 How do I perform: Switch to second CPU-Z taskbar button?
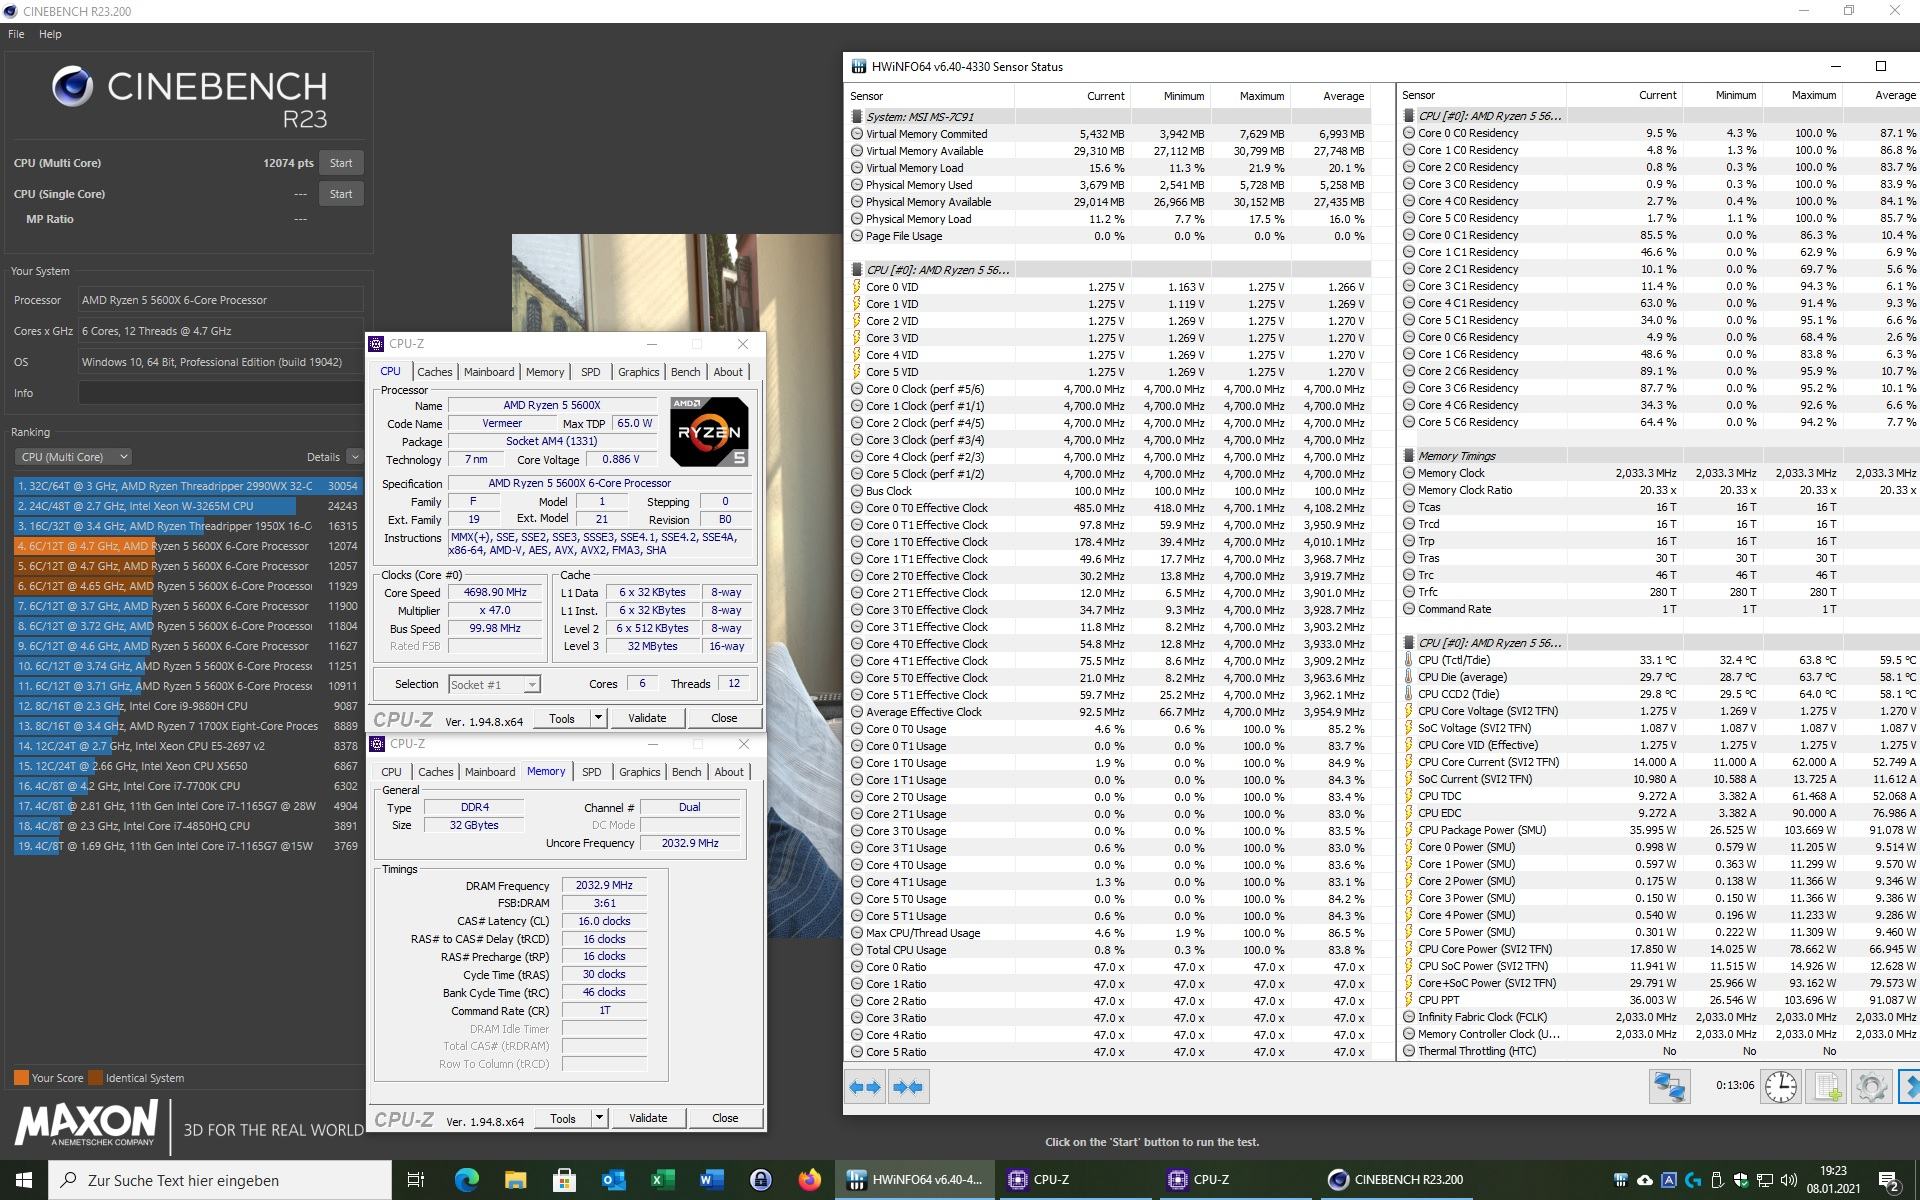click(x=1236, y=1180)
